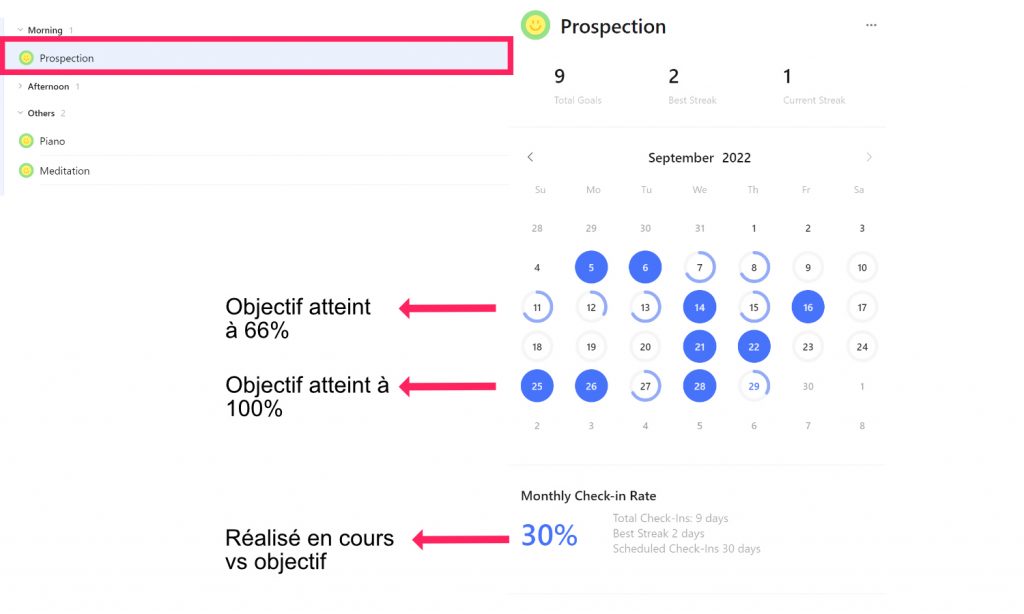The height and width of the screenshot is (614, 1024).
Task: Collapse the Morning section
Action: click(20, 30)
